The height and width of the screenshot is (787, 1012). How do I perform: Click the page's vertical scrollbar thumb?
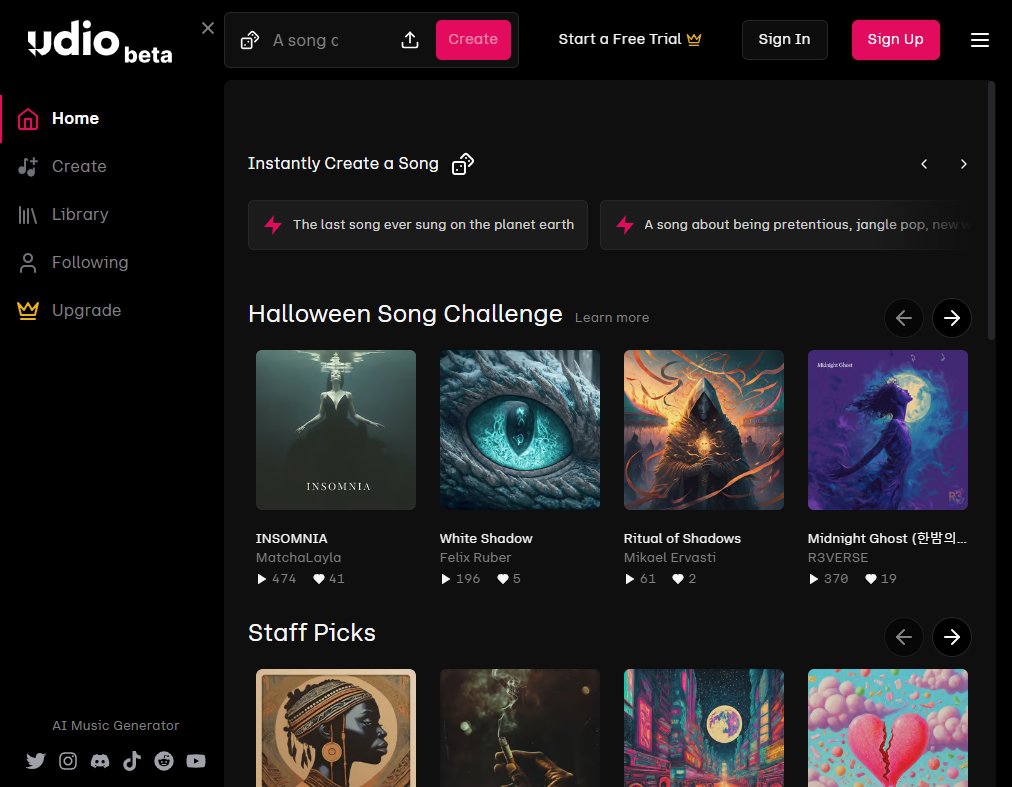click(991, 210)
